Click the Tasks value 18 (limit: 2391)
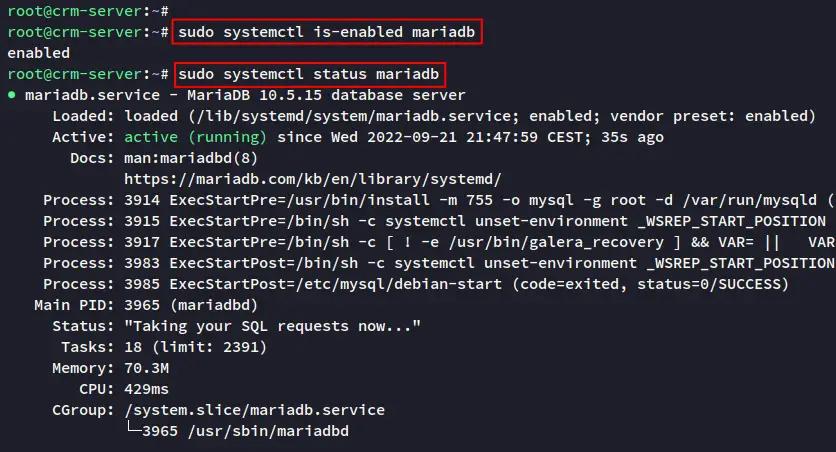The height and width of the screenshot is (452, 836). click(195, 347)
